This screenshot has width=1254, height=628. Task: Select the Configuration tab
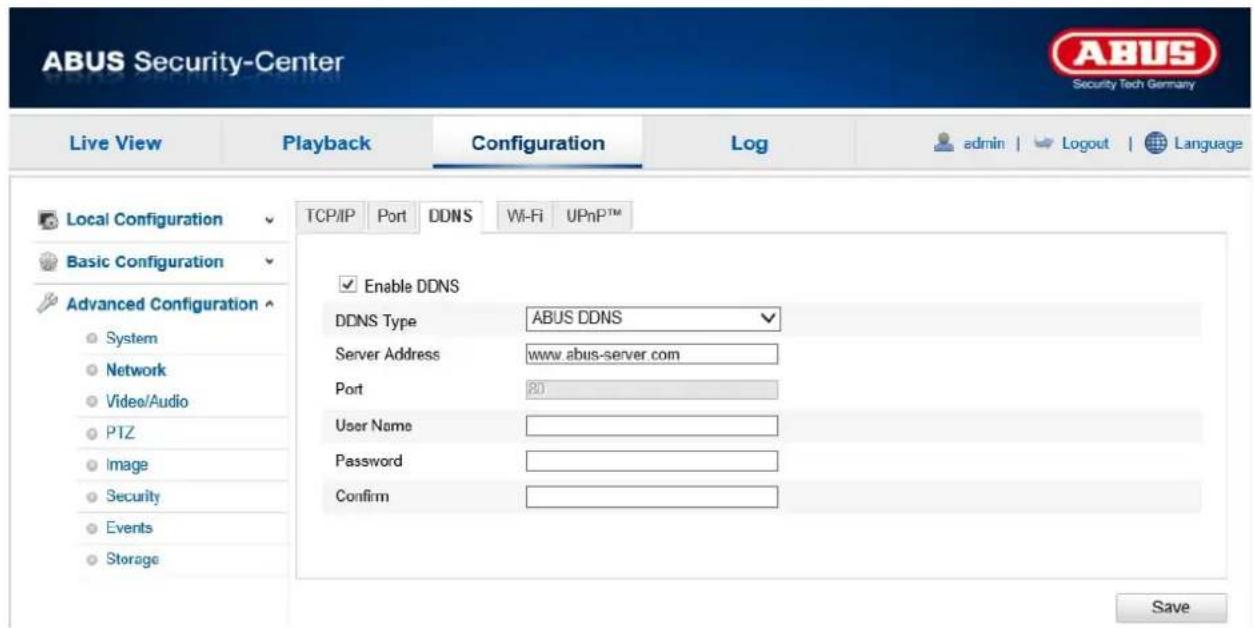tap(538, 143)
